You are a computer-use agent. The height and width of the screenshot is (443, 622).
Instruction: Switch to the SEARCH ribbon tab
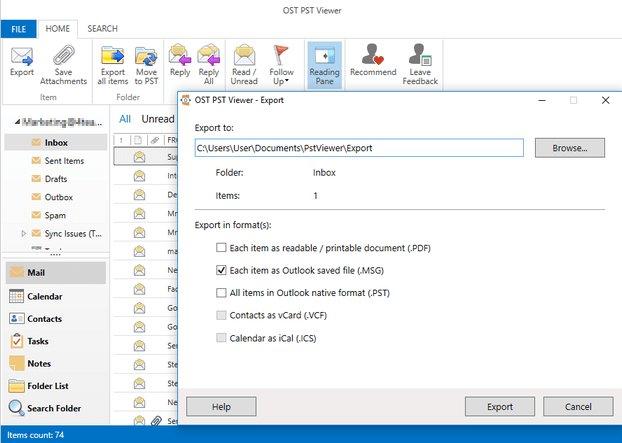tap(102, 29)
